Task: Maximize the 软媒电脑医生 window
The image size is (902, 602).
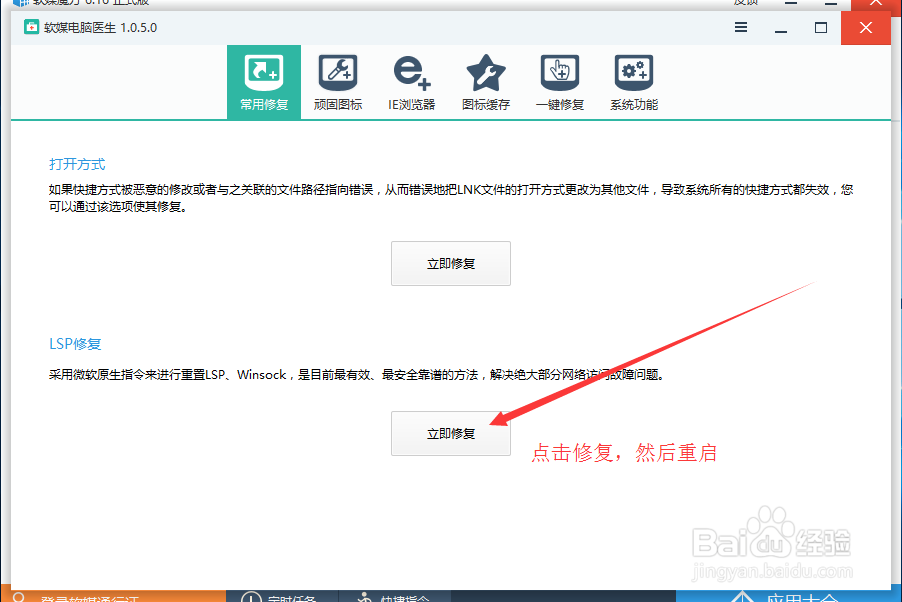Action: [x=821, y=28]
